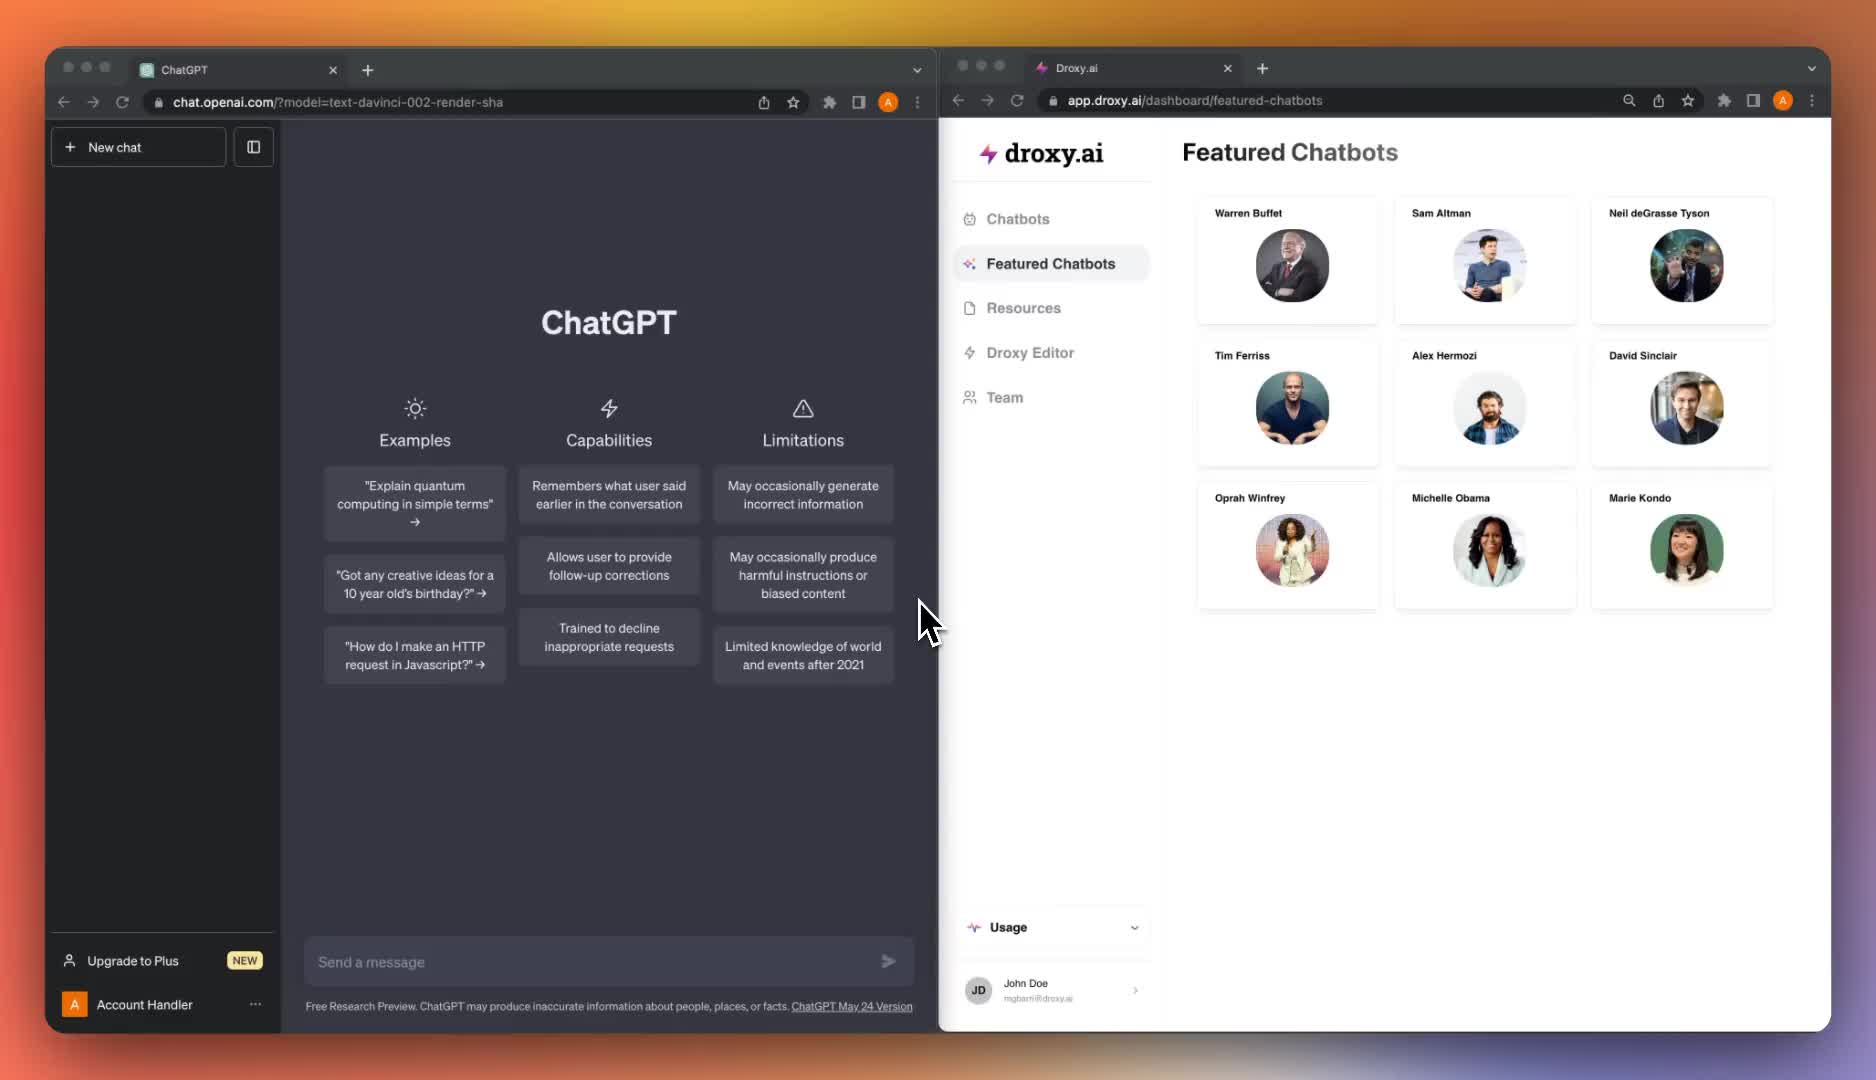Hide the ChatGPT sidebar
The height and width of the screenshot is (1080, 1876).
(254, 147)
